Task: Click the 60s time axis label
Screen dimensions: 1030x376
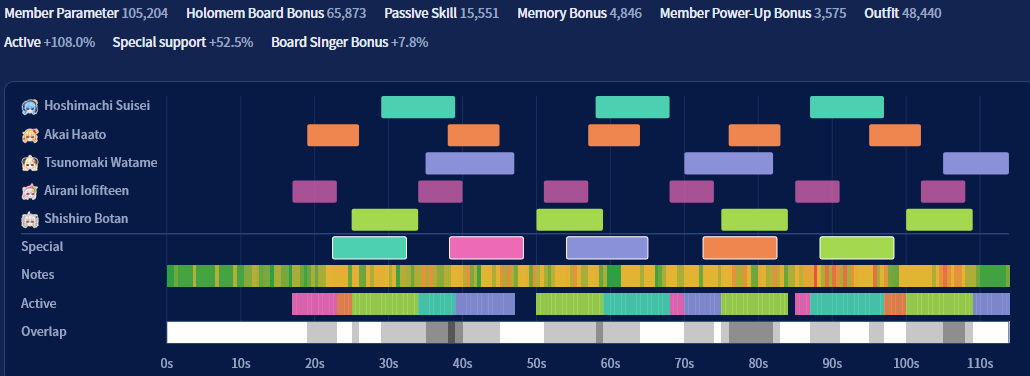Action: pyautogui.click(x=610, y=363)
